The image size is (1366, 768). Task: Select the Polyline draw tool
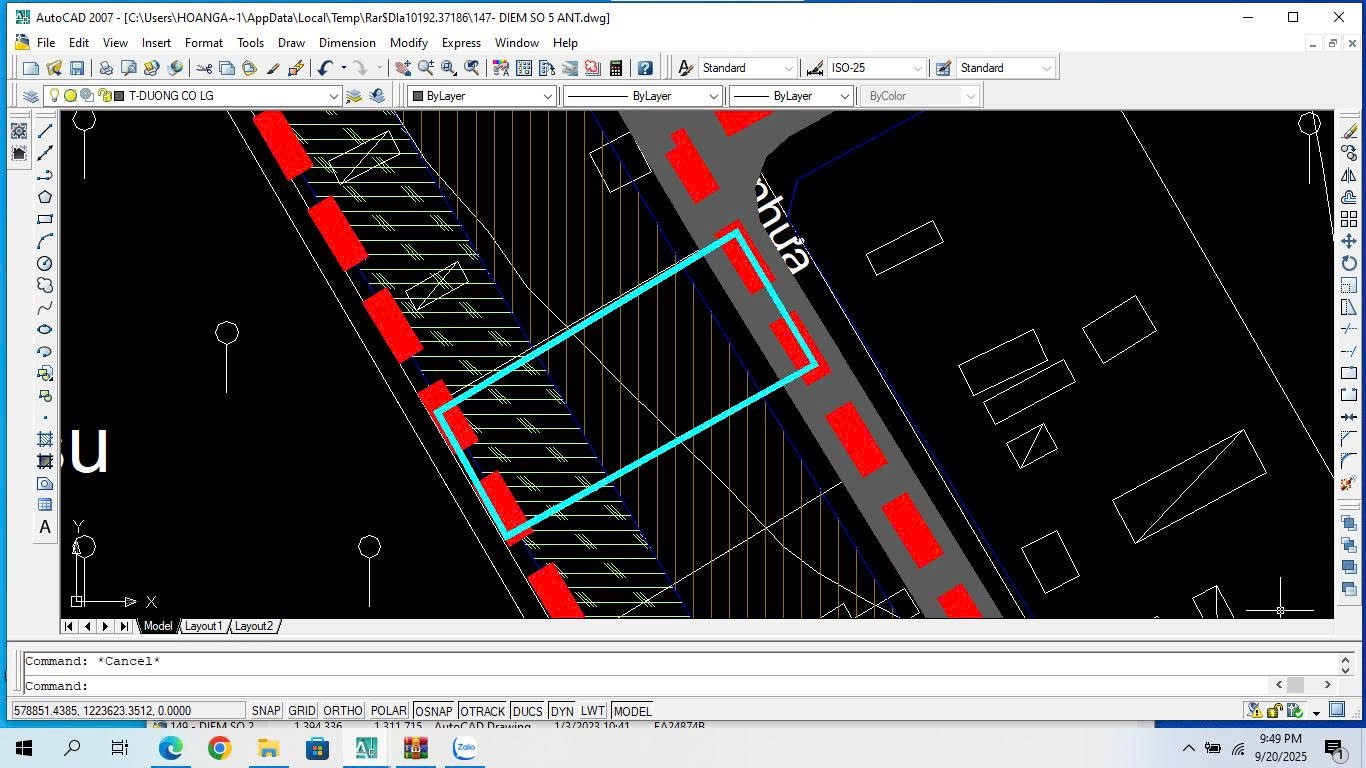point(45,175)
